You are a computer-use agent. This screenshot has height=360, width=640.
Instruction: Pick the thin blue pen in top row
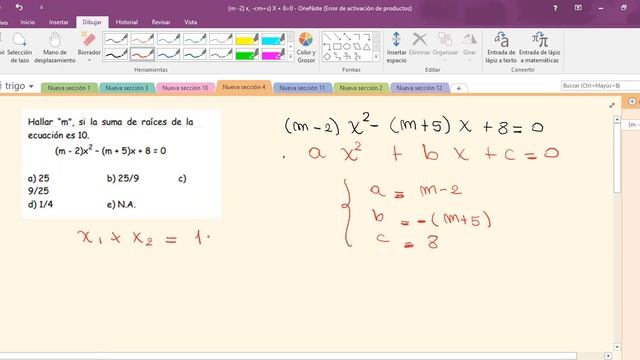point(168,39)
